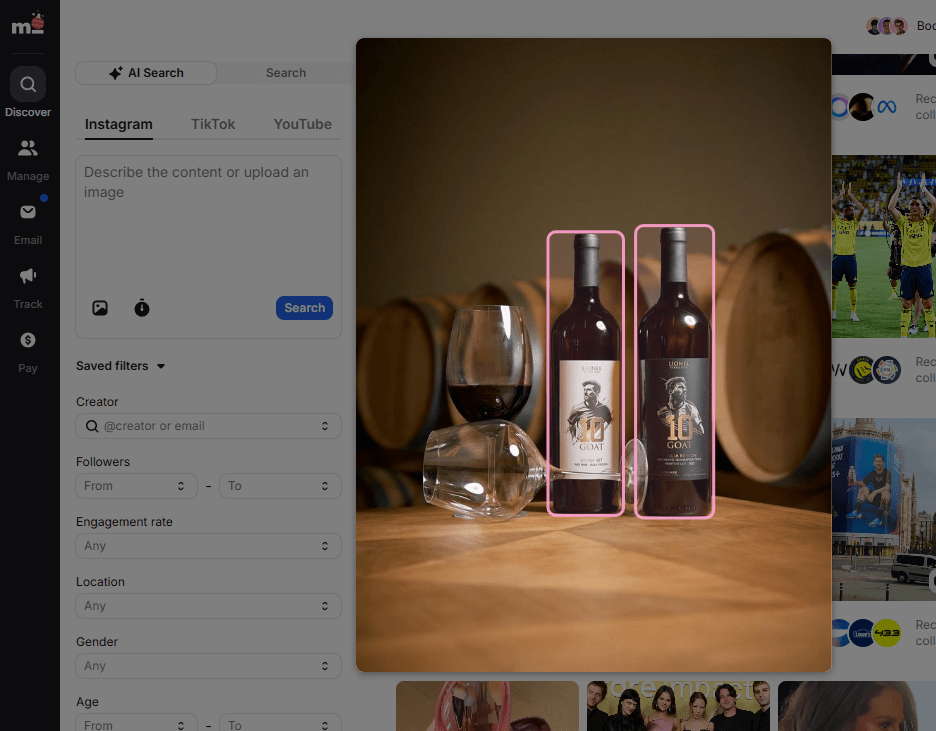Open the yellow-jersey football players thumbnail

coord(883,246)
